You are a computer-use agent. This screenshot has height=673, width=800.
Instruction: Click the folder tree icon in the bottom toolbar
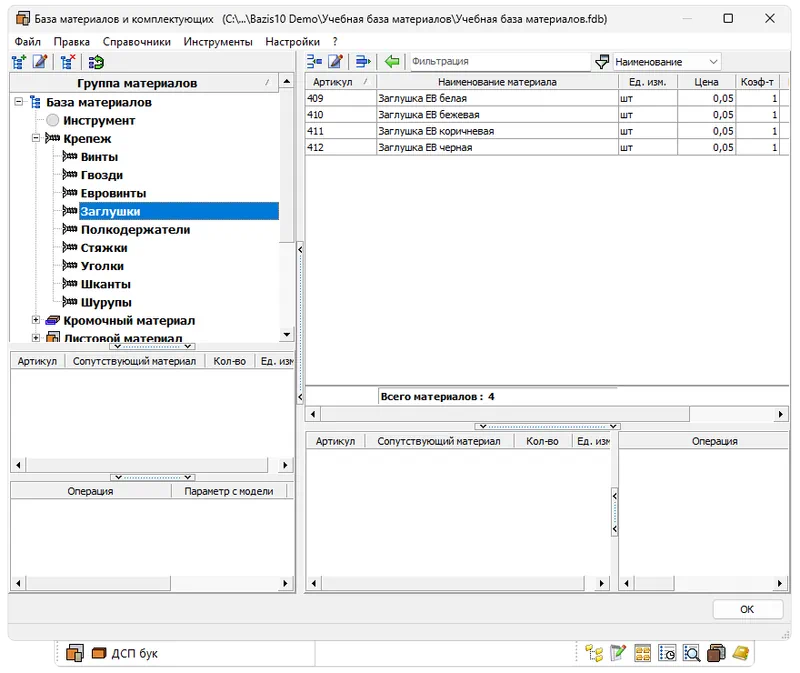point(594,653)
